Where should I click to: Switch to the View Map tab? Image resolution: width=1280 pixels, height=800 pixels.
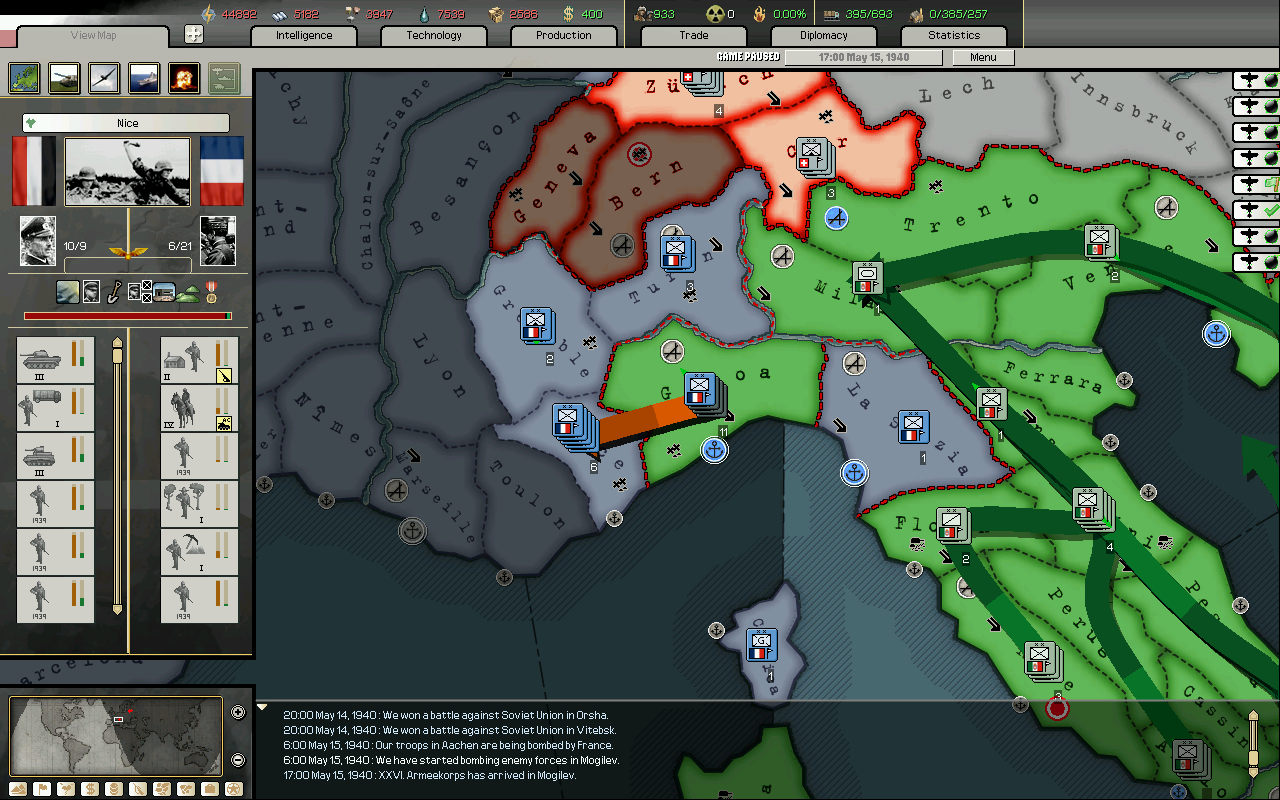coord(93,36)
